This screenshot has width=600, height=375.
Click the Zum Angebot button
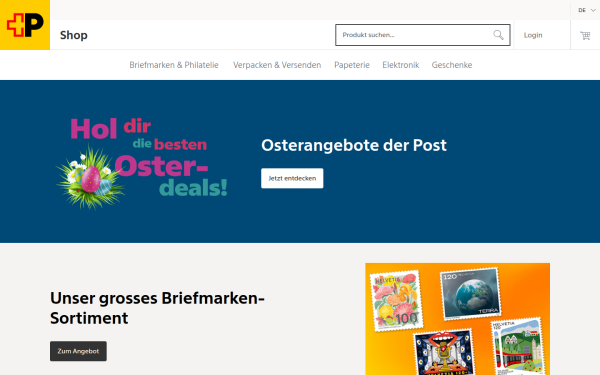click(x=78, y=351)
